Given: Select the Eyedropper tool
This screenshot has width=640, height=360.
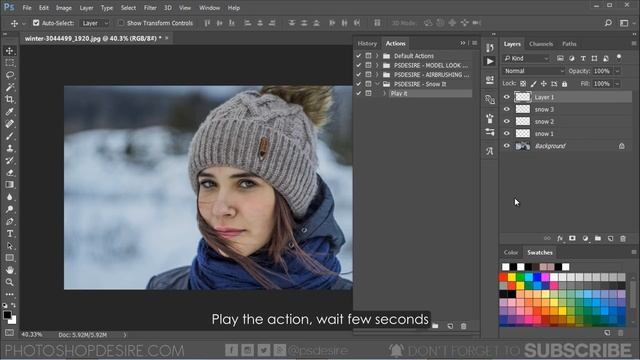Looking at the screenshot, I should point(9,111).
